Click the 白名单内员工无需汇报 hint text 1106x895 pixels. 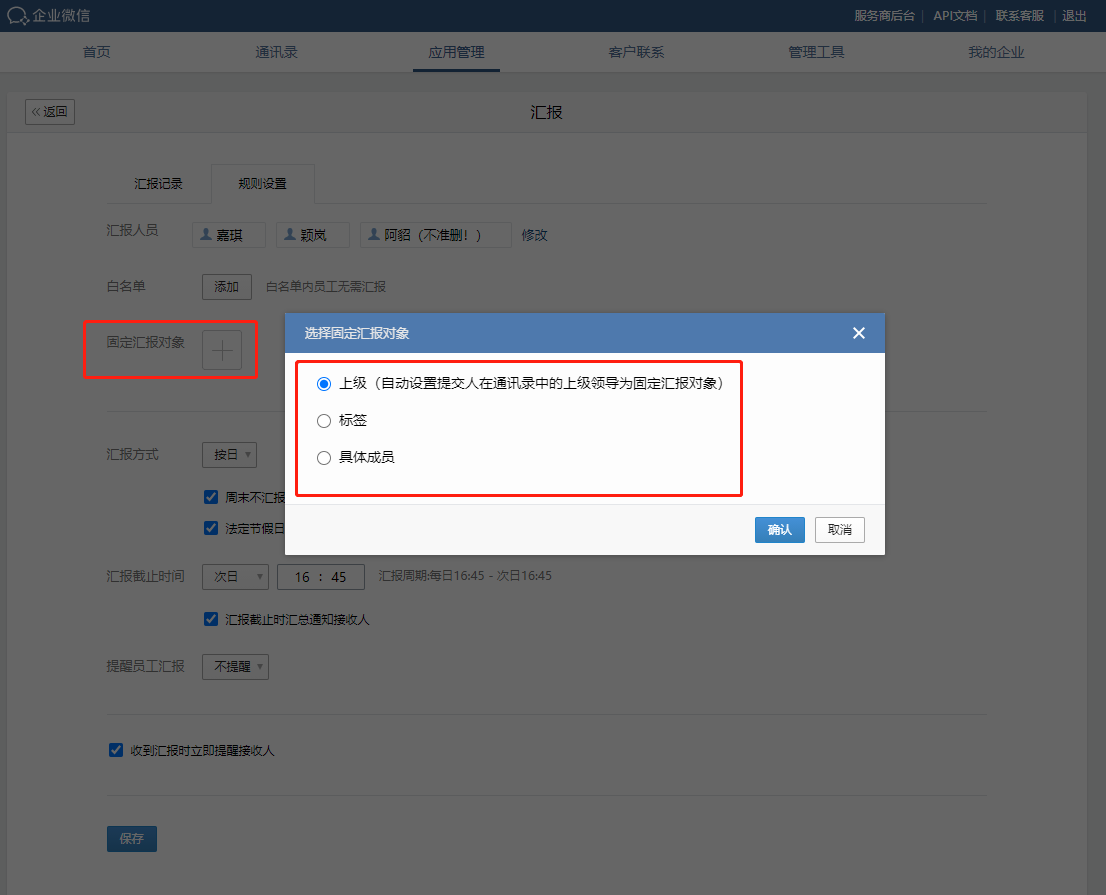tap(326, 287)
